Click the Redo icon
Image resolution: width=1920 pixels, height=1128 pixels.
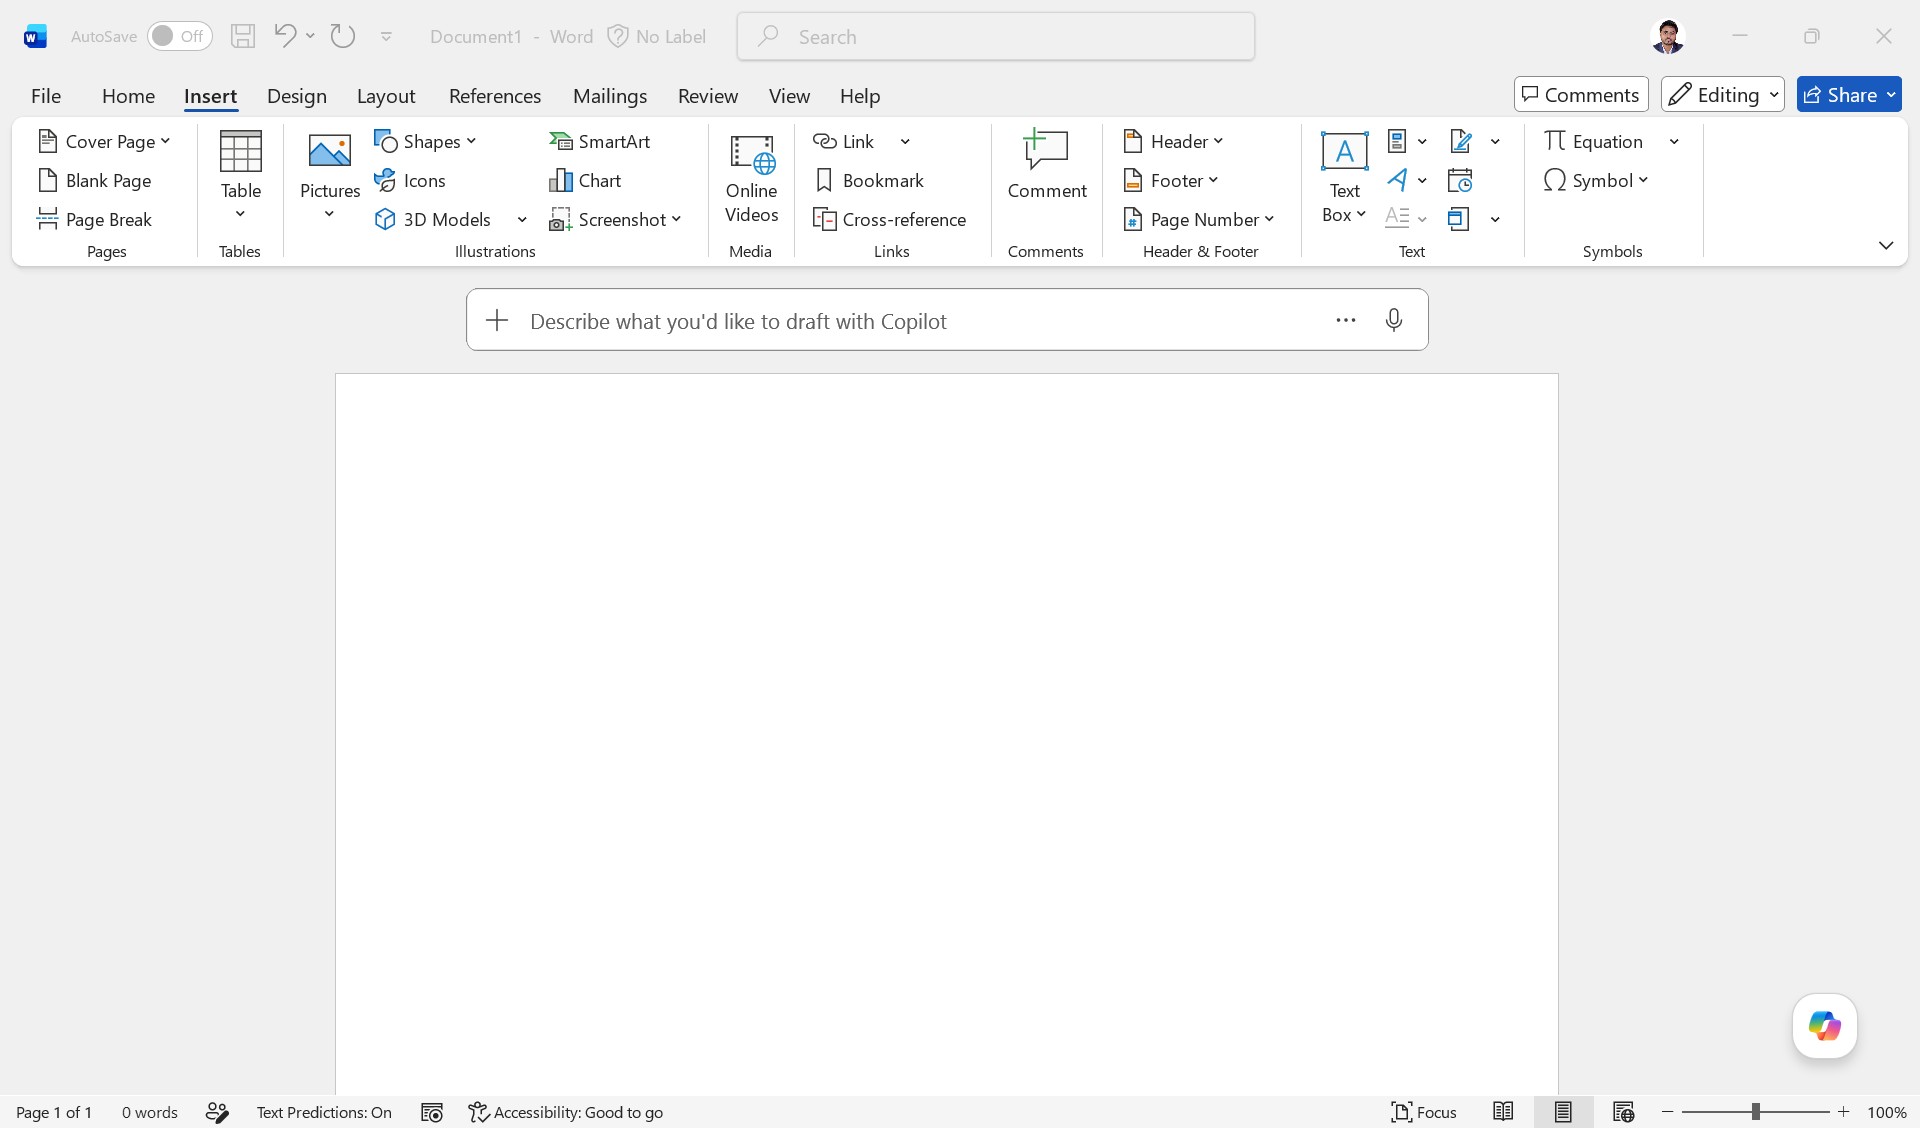[x=343, y=36]
